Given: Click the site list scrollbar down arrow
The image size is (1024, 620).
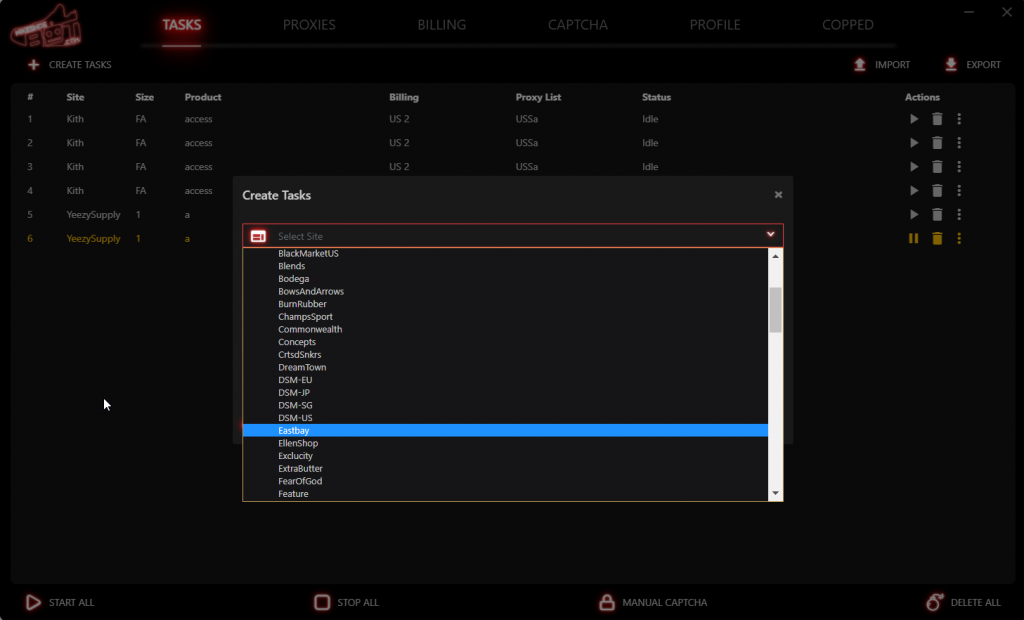Looking at the screenshot, I should 775,494.
